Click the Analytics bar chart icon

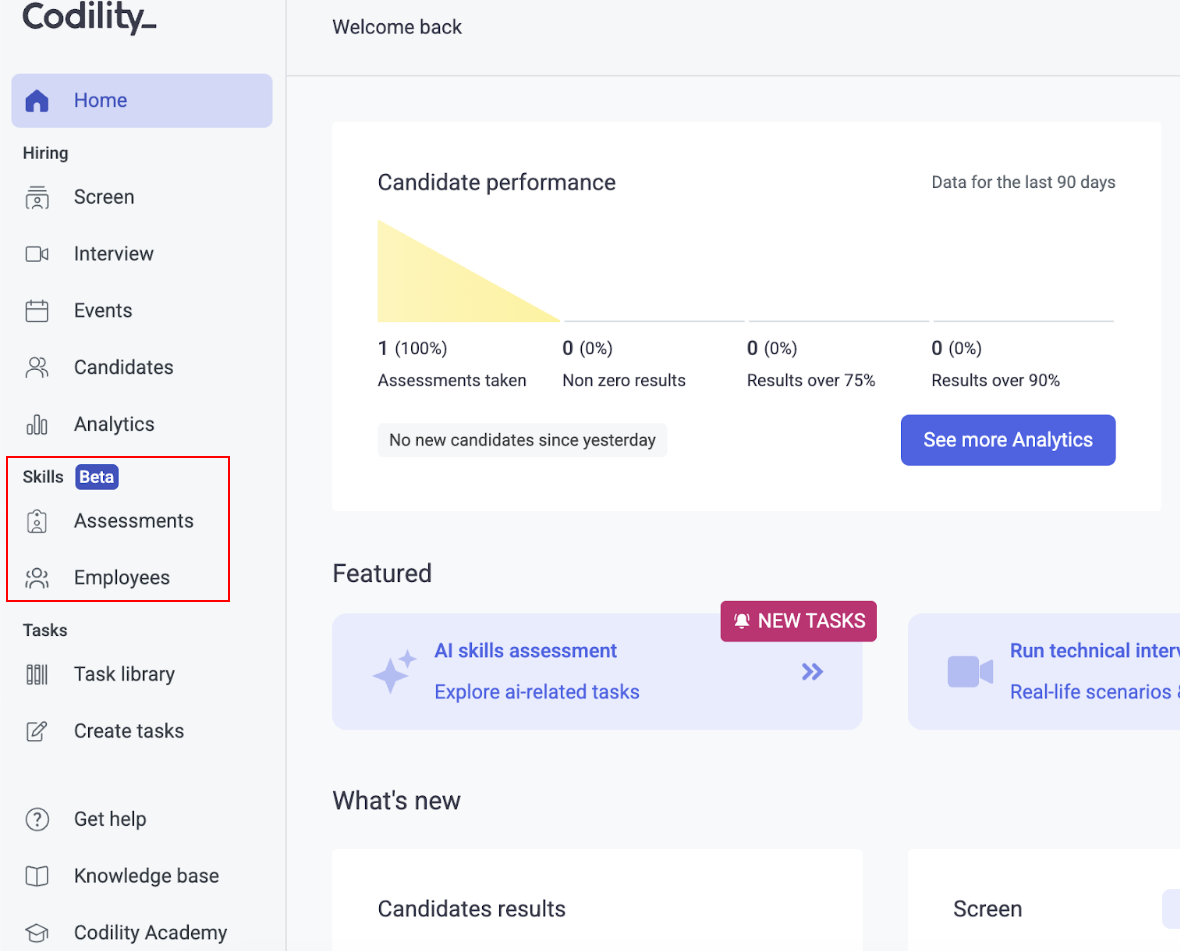click(37, 425)
